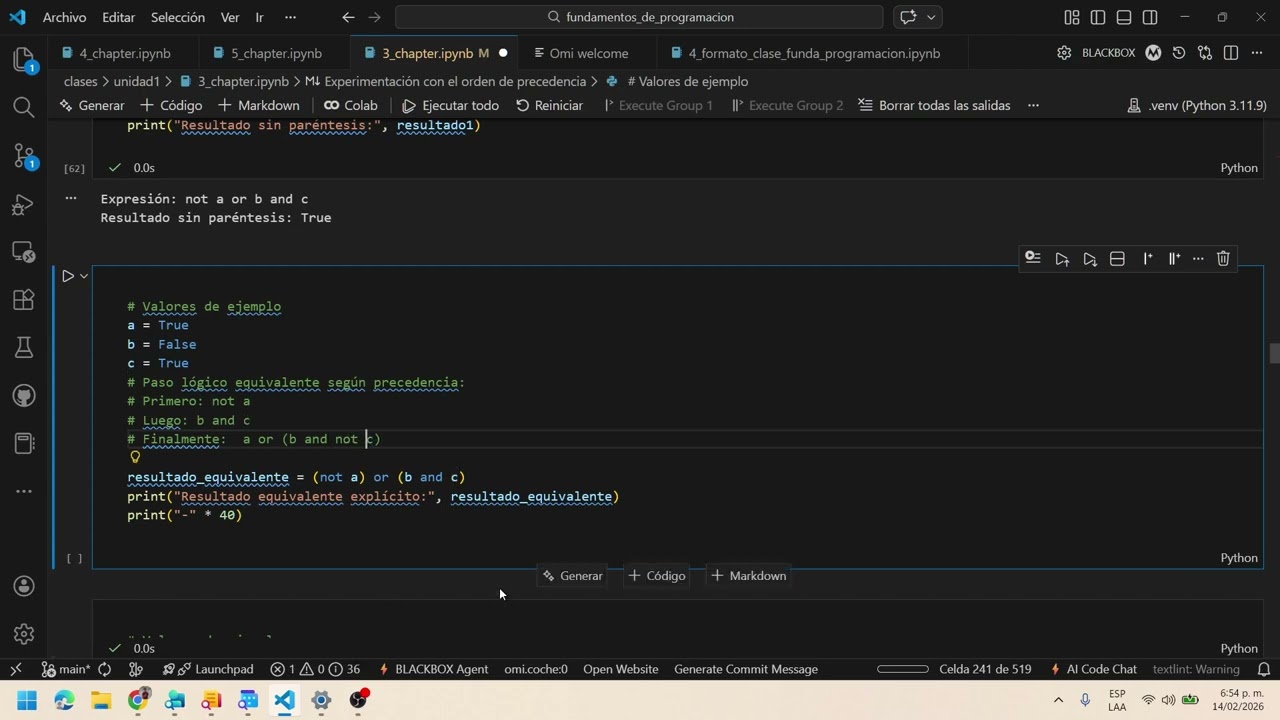The height and width of the screenshot is (720, 1280).
Task: Open more cell actions in cell toolbar
Action: tap(1198, 258)
